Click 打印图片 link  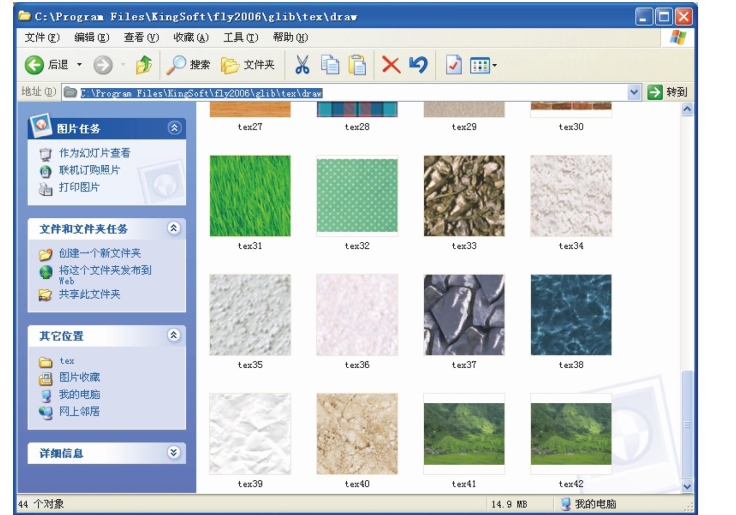(79, 187)
